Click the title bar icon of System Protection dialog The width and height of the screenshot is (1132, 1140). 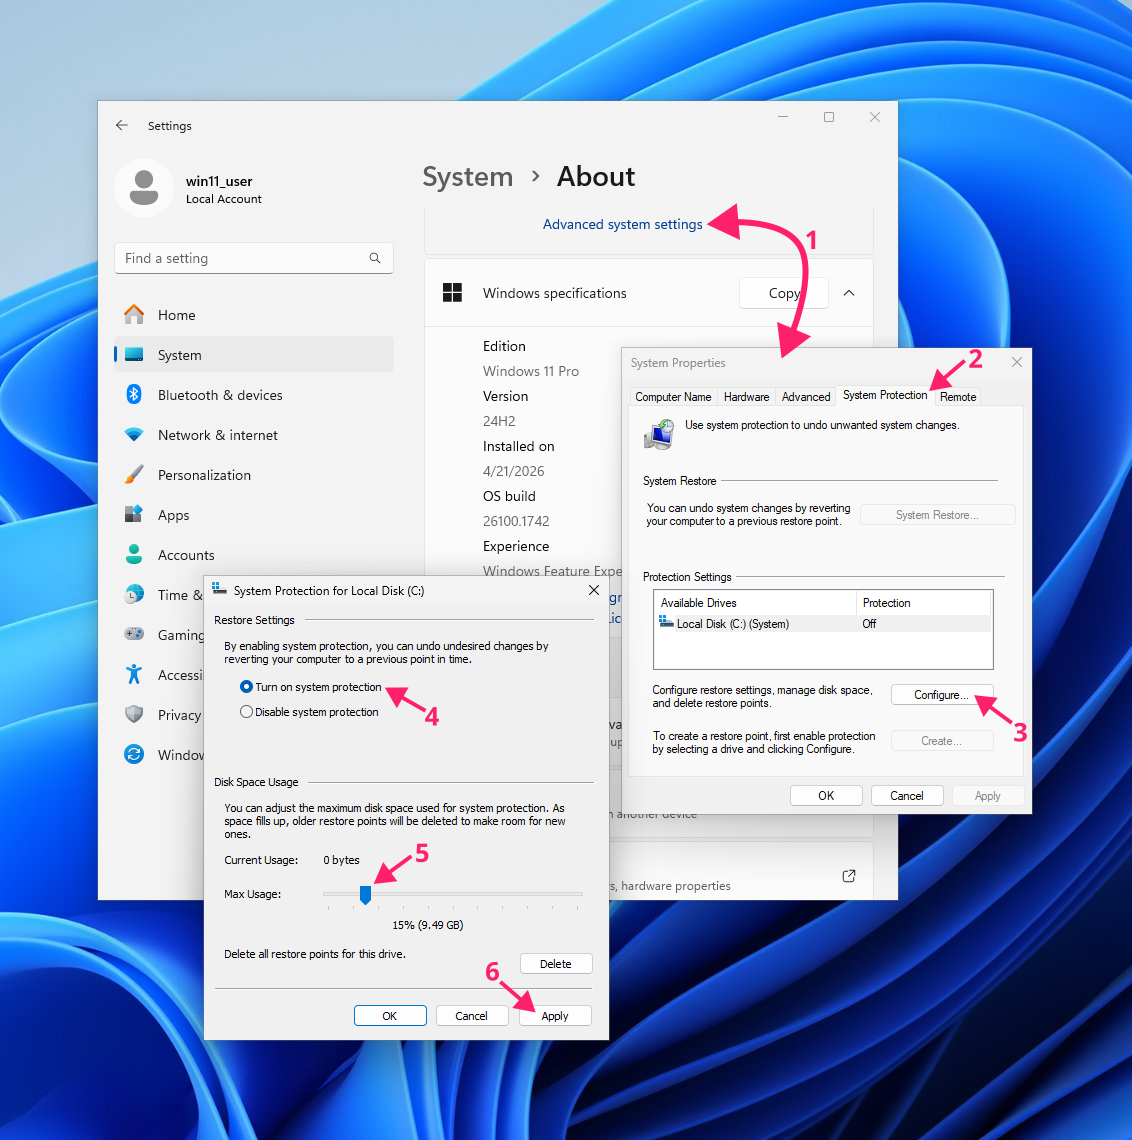click(219, 590)
